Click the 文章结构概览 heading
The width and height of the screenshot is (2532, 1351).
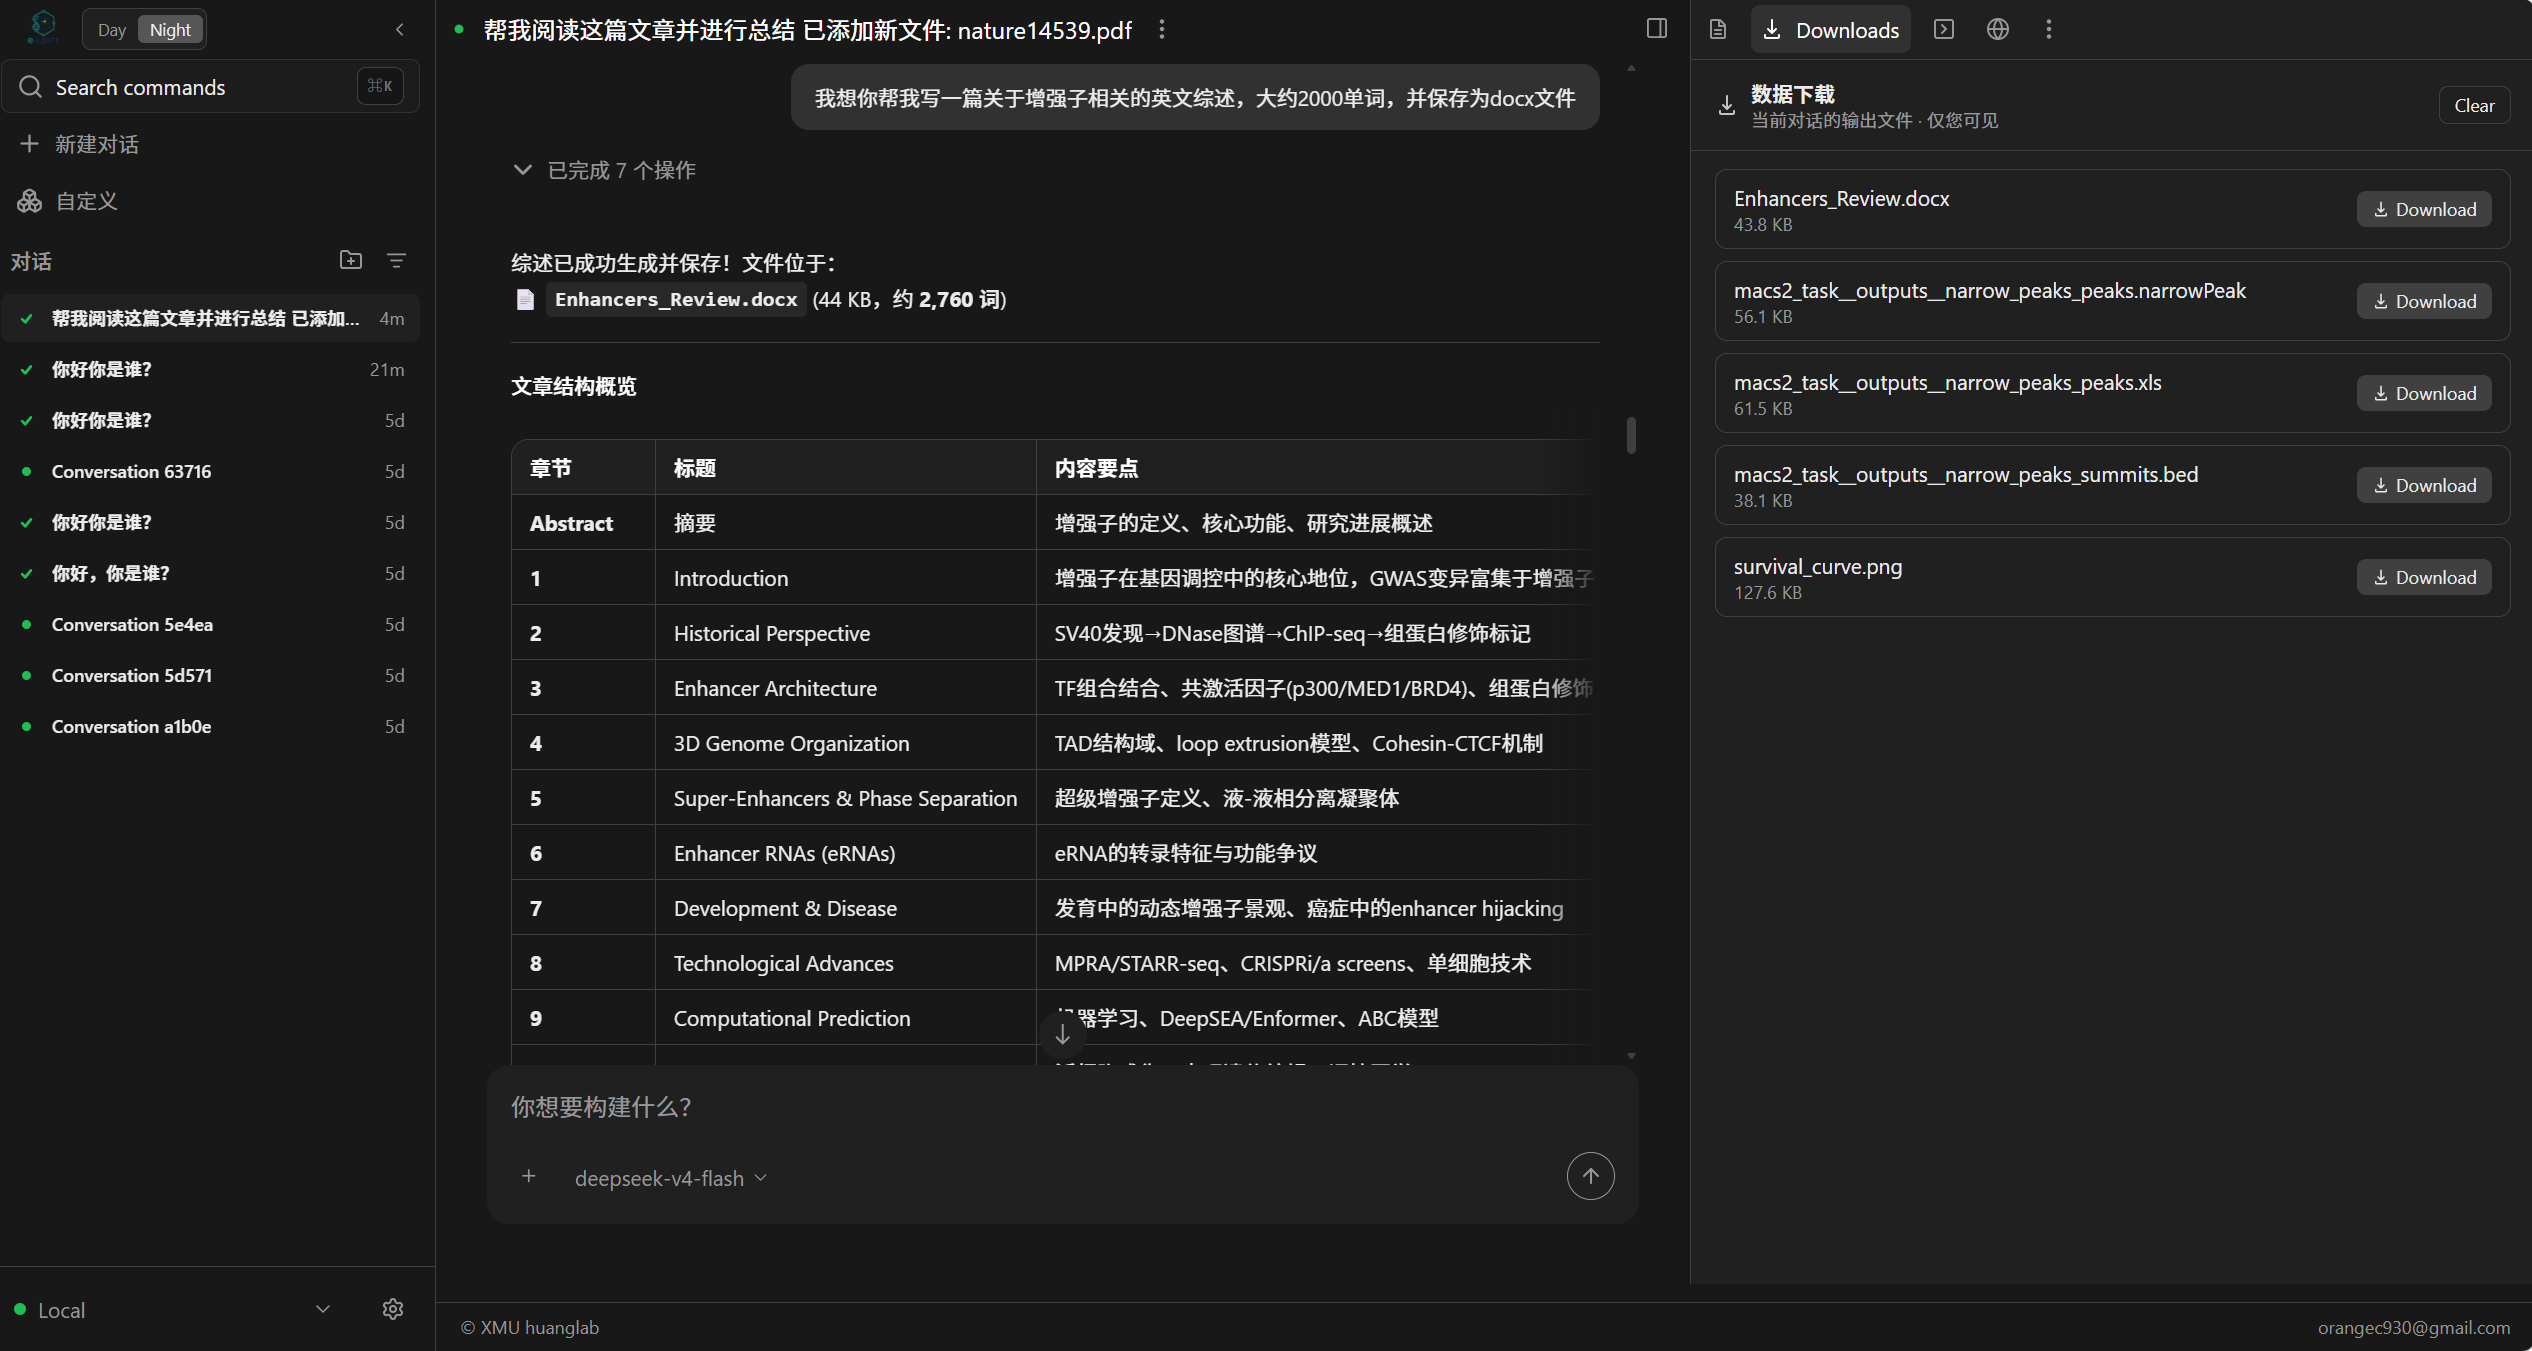coord(573,386)
